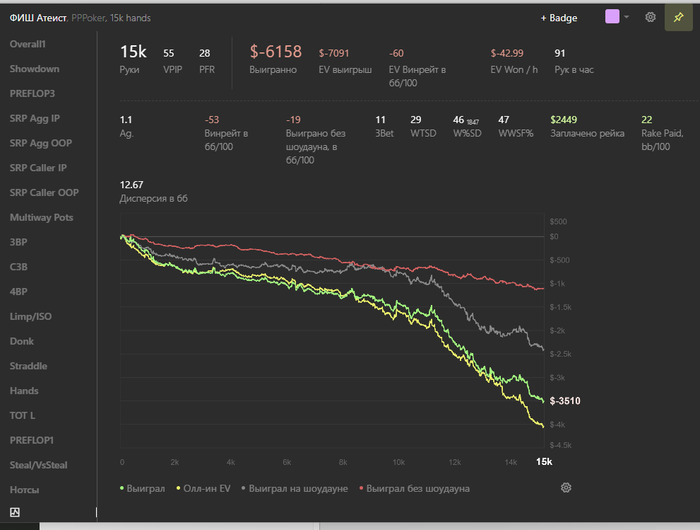The width and height of the screenshot is (700, 530).
Task: Click the 11 3Bet stat
Action: tap(384, 126)
